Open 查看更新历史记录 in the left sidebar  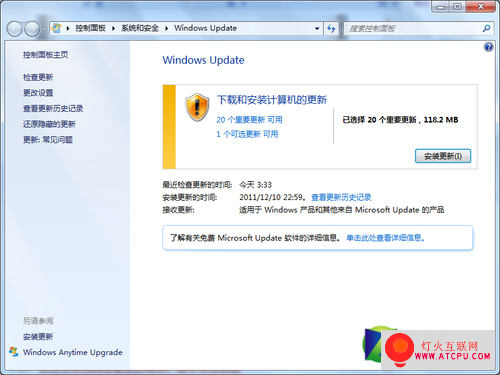(53, 108)
